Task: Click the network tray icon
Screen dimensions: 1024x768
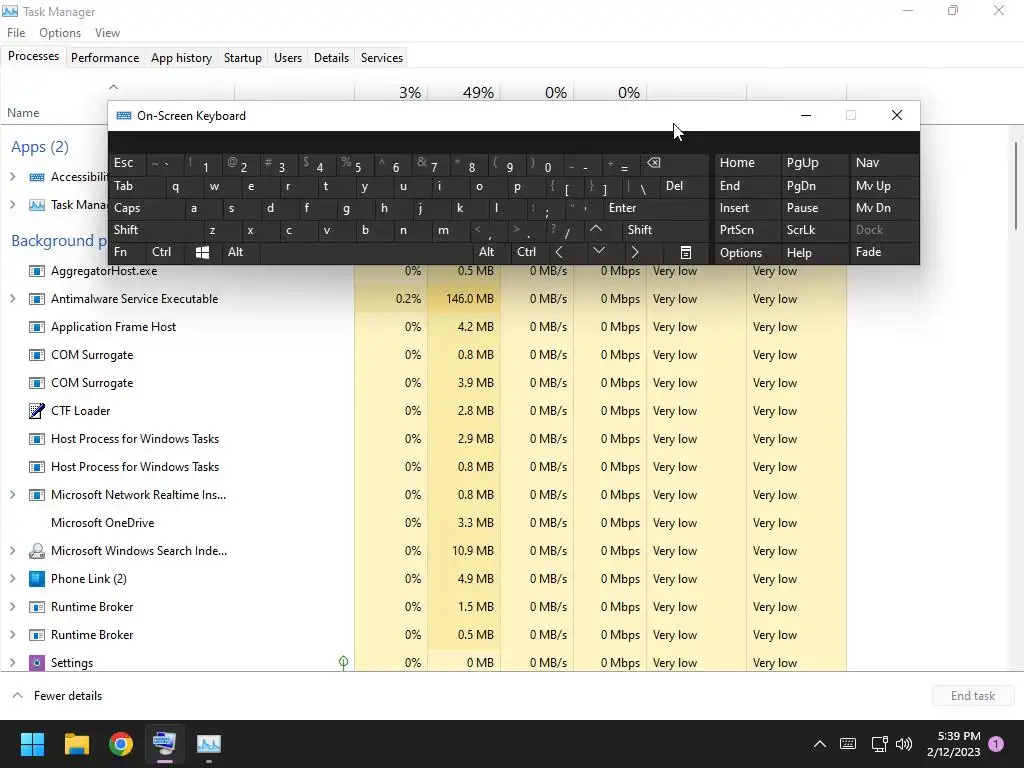Action: tap(880, 744)
